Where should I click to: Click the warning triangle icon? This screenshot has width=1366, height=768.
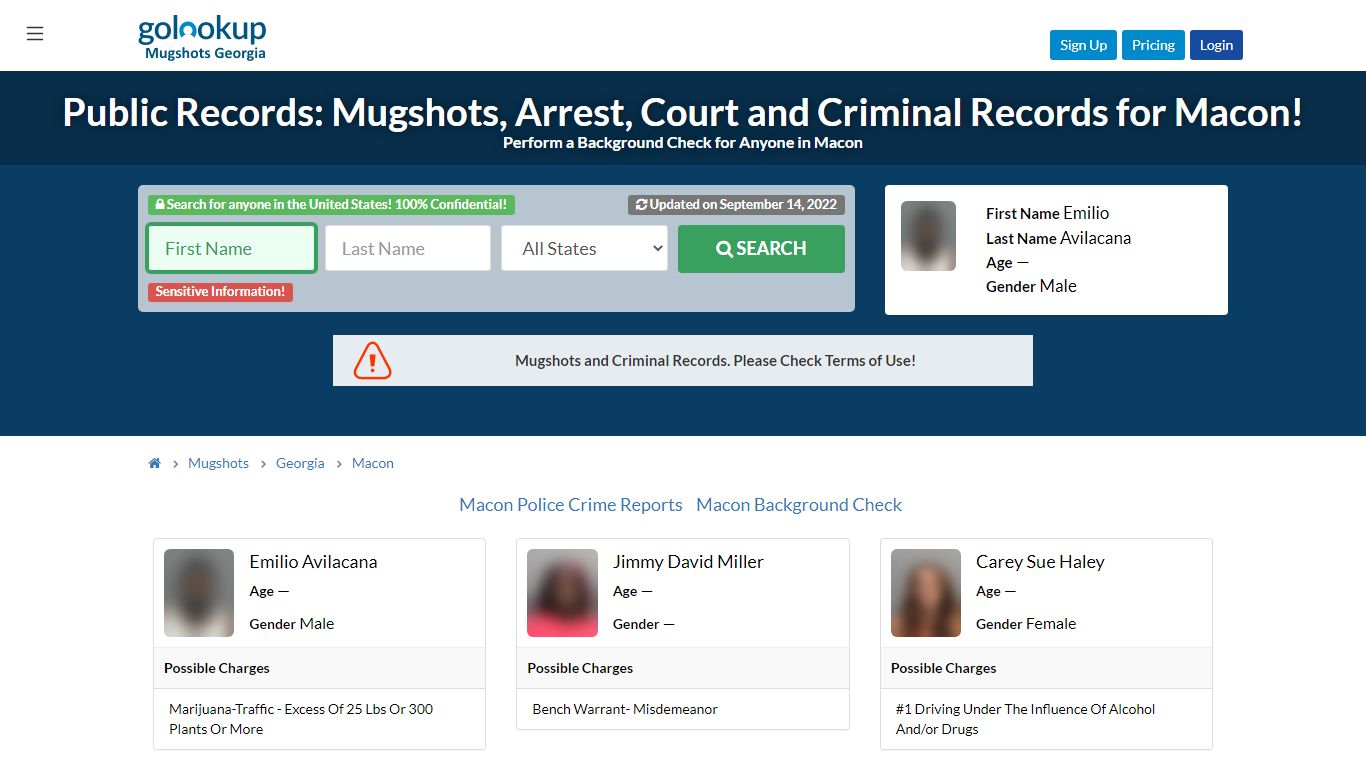point(372,360)
